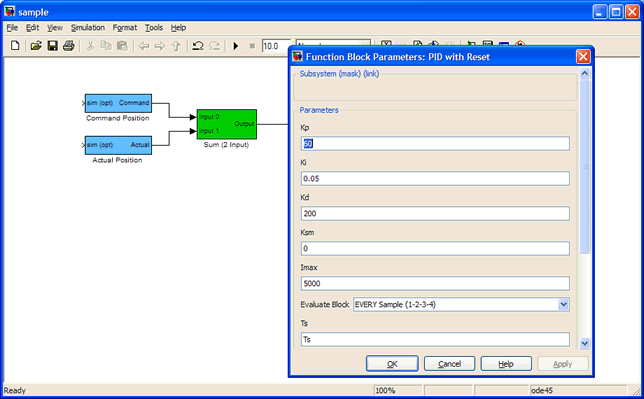Click the Ki field containing 0.05
Image resolution: width=644 pixels, height=399 pixels.
[435, 178]
